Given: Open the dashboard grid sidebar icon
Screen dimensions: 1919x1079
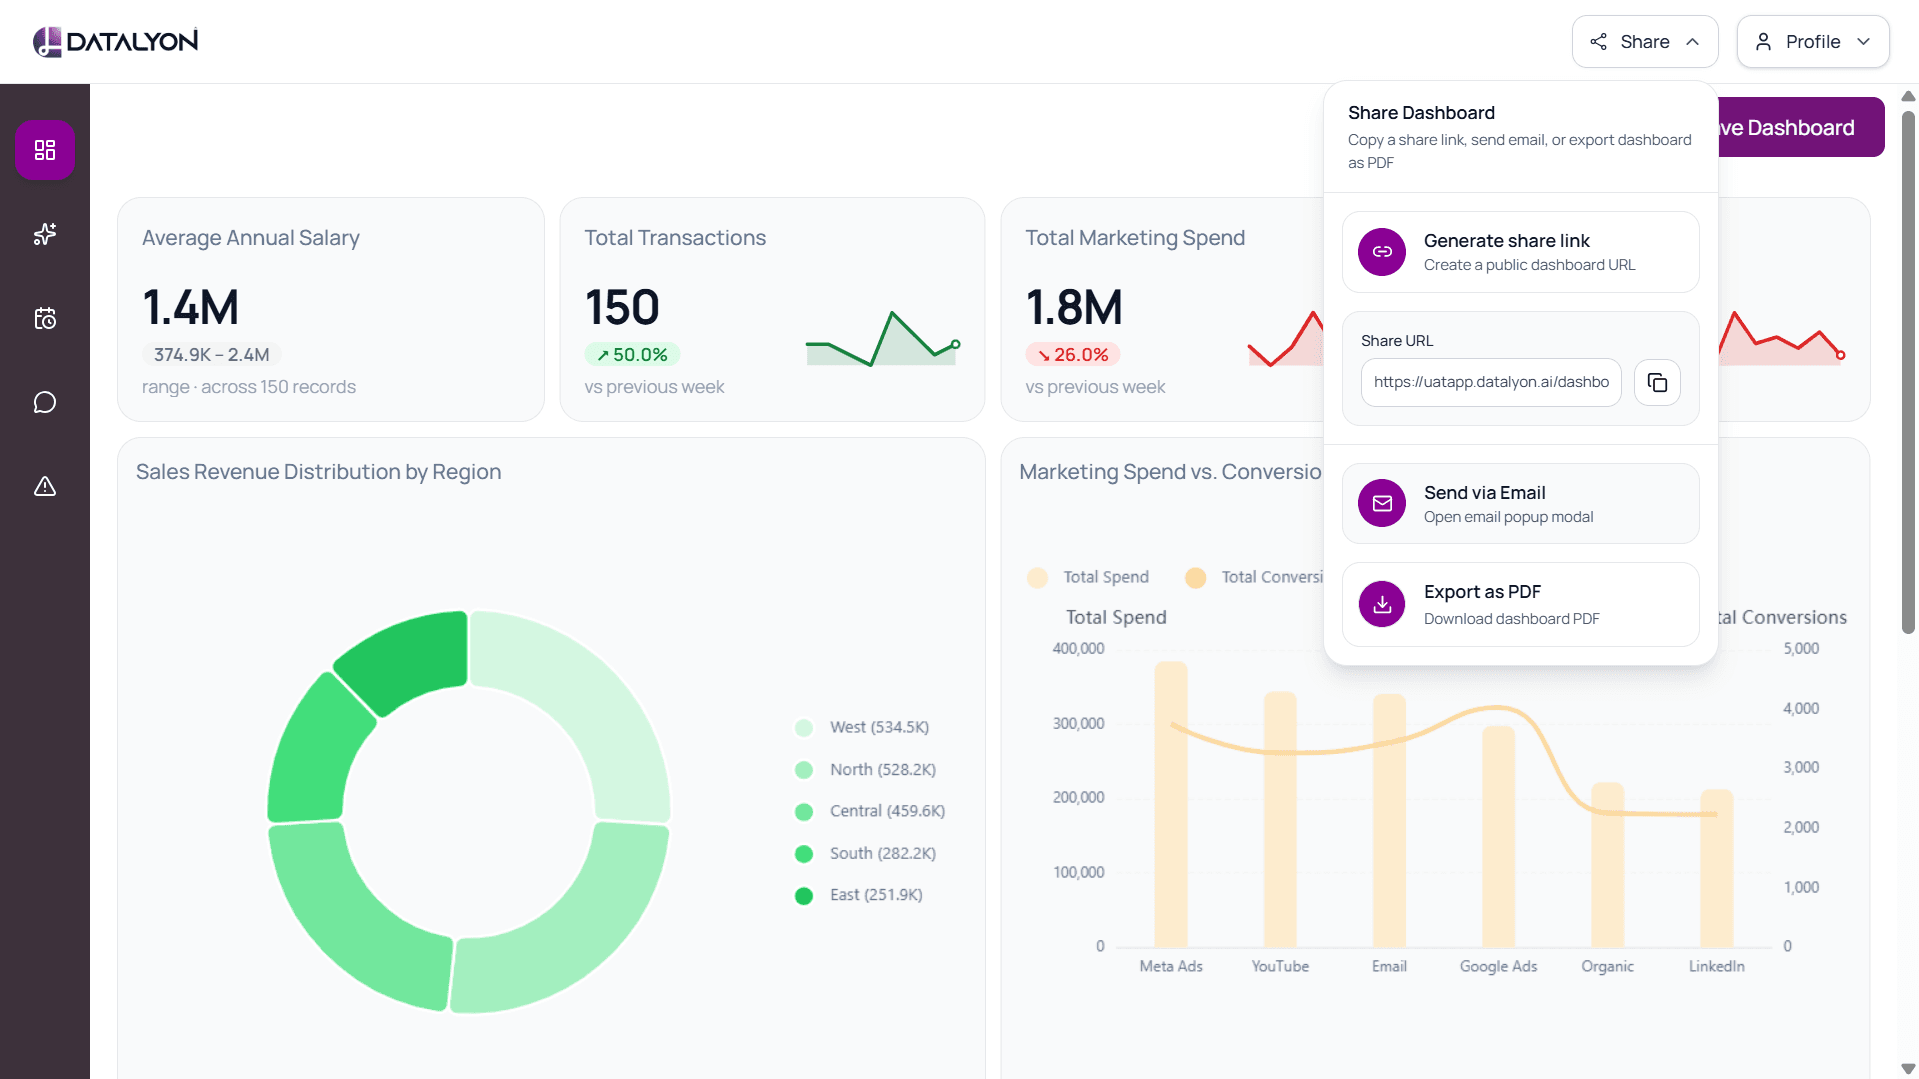Looking at the screenshot, I should click(45, 150).
